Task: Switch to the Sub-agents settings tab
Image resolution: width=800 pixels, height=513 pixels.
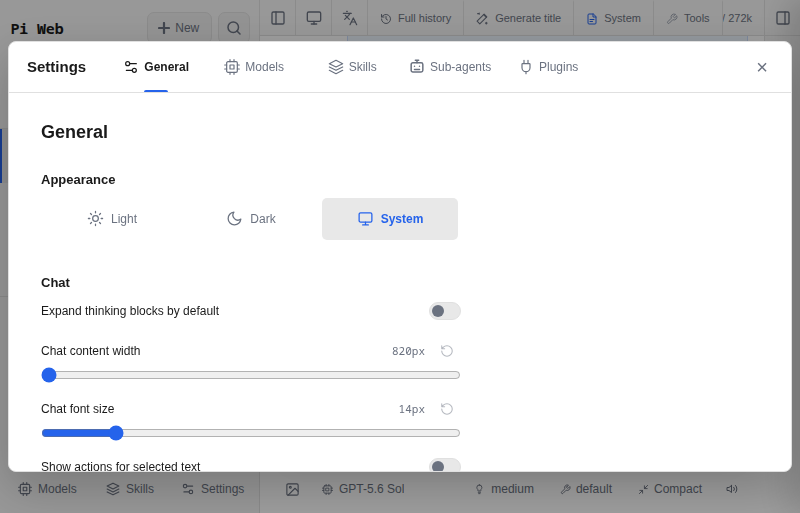Action: pos(451,67)
